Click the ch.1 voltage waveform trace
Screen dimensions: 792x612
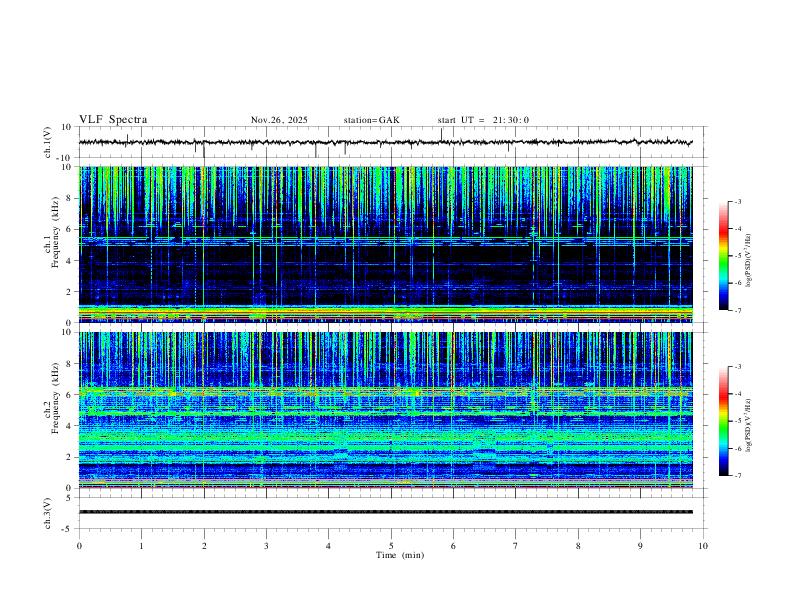385,142
